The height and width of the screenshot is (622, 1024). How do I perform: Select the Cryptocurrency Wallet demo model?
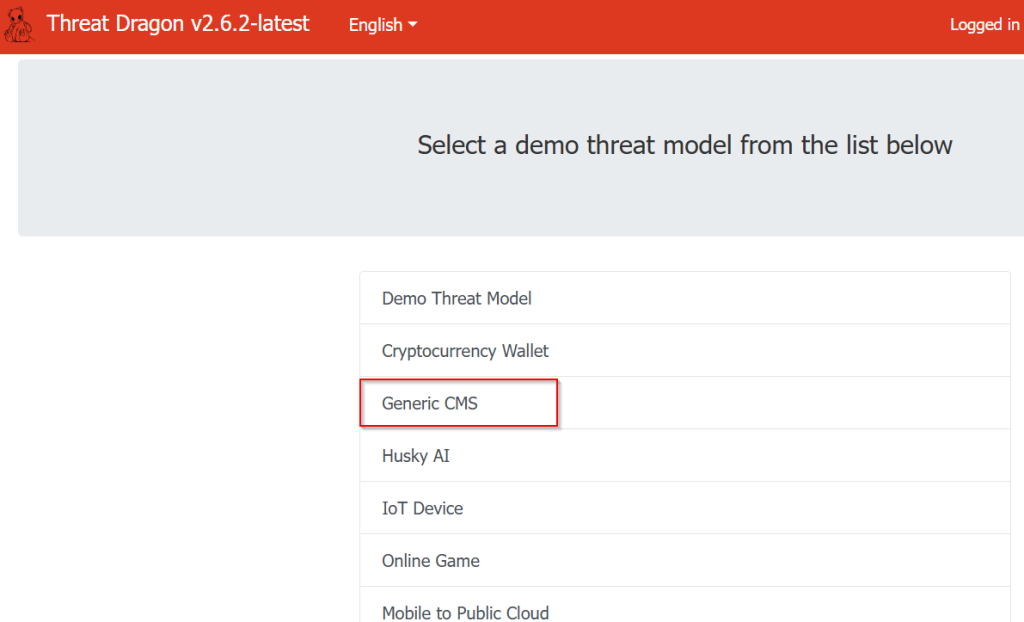(684, 351)
